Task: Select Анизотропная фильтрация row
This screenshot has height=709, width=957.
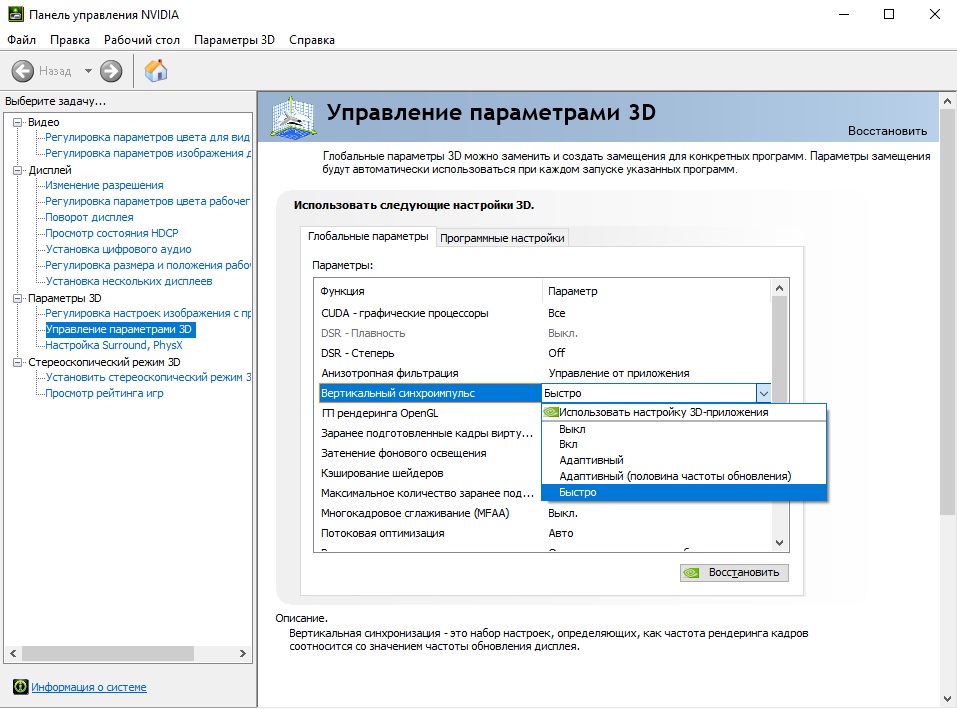Action: coord(543,373)
